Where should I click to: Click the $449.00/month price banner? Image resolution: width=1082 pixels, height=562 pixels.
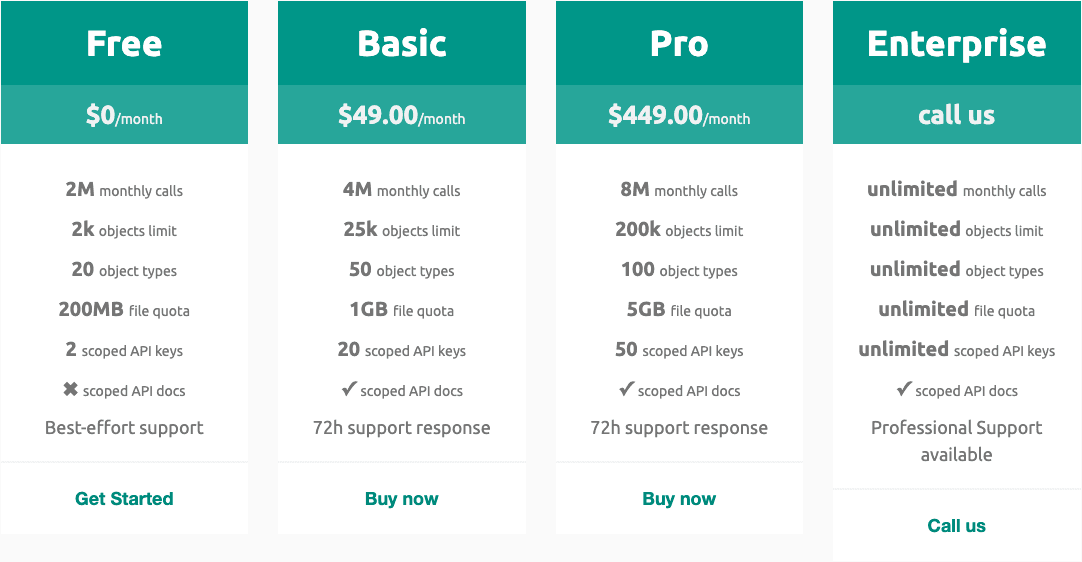tap(679, 115)
